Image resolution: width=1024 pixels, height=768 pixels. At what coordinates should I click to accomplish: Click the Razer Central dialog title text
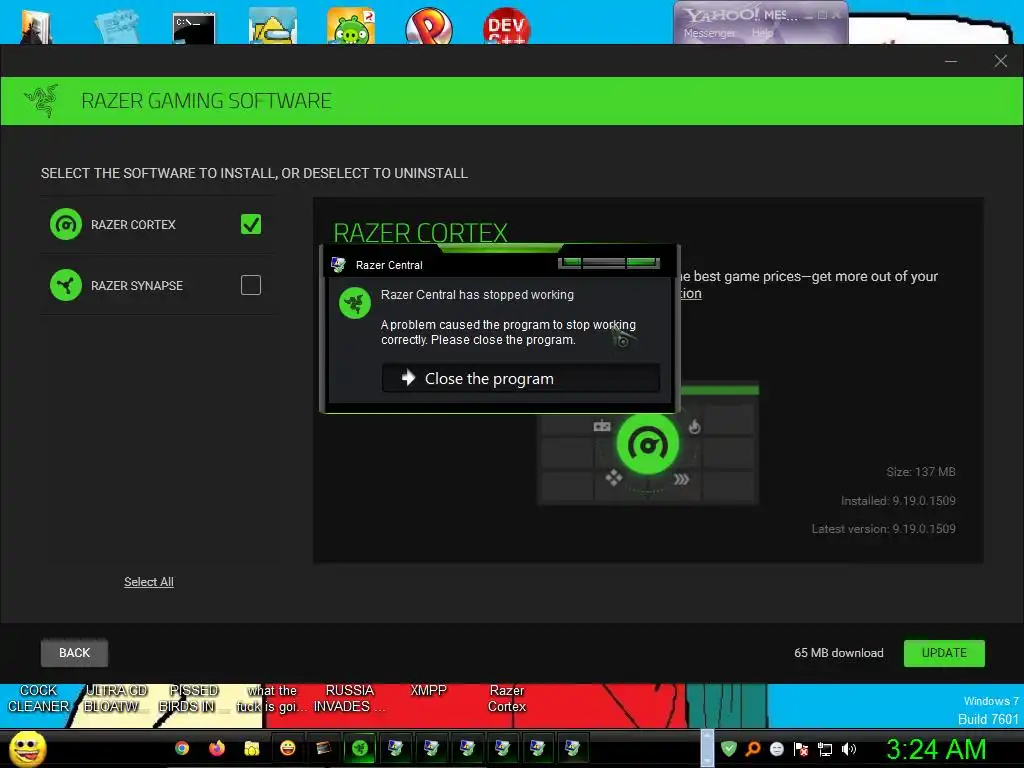tap(389, 265)
